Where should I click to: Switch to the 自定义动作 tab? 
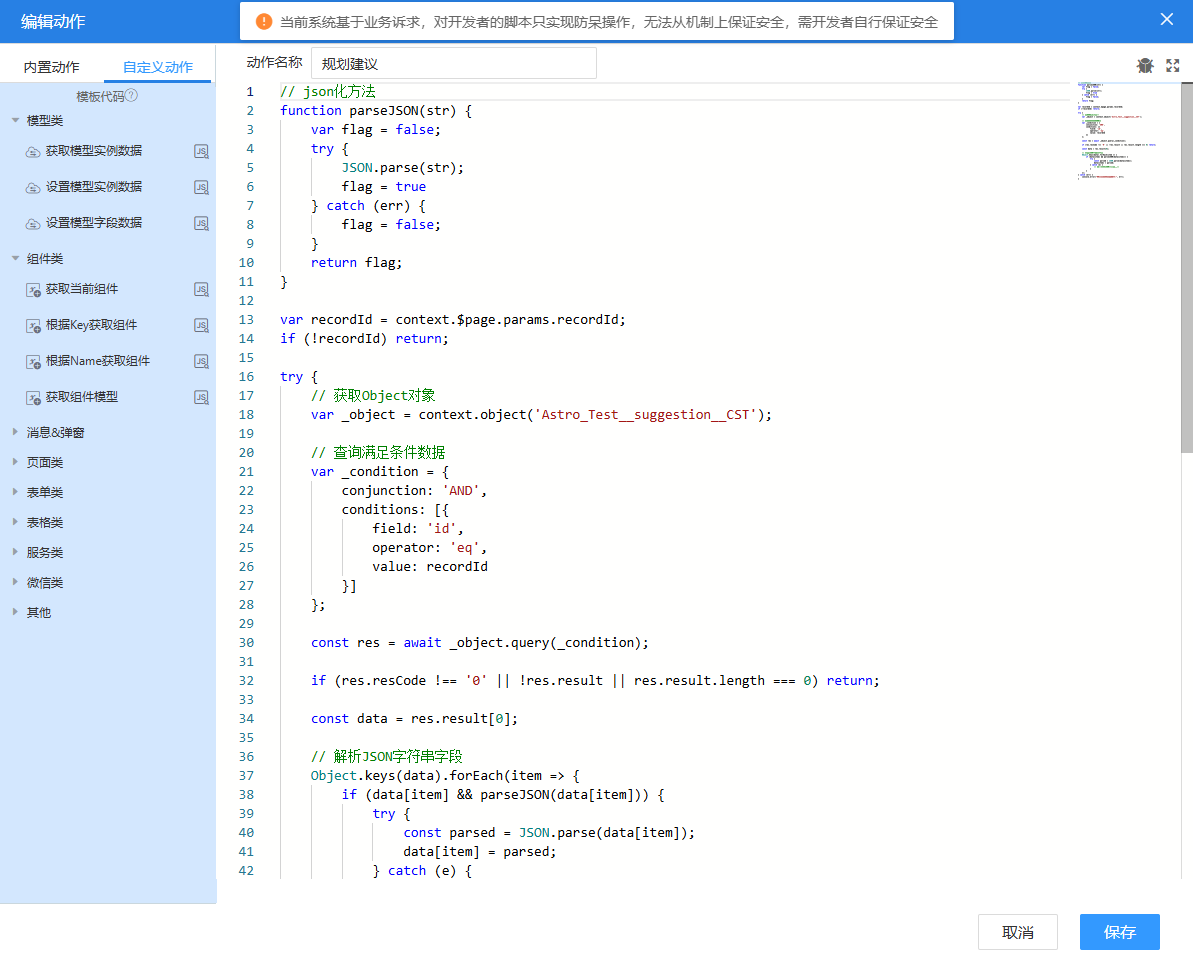pos(157,67)
